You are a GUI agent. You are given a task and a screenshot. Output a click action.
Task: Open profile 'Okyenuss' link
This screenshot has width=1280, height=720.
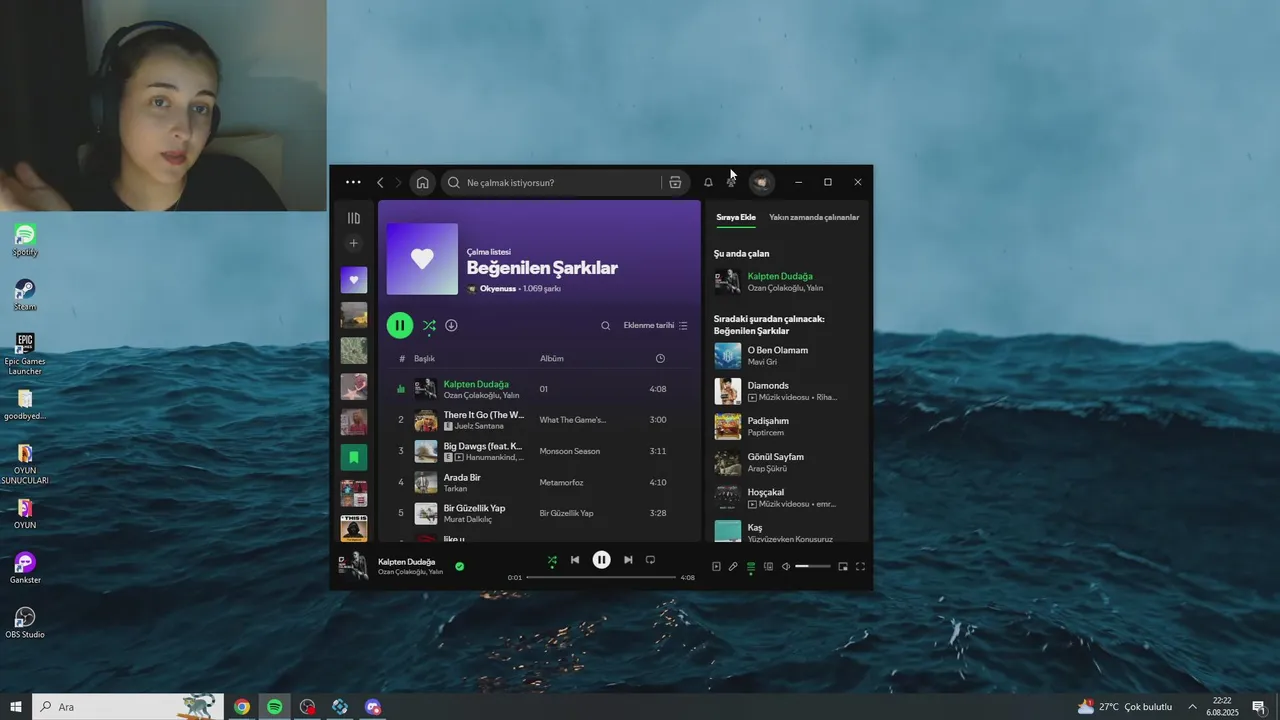click(x=498, y=289)
